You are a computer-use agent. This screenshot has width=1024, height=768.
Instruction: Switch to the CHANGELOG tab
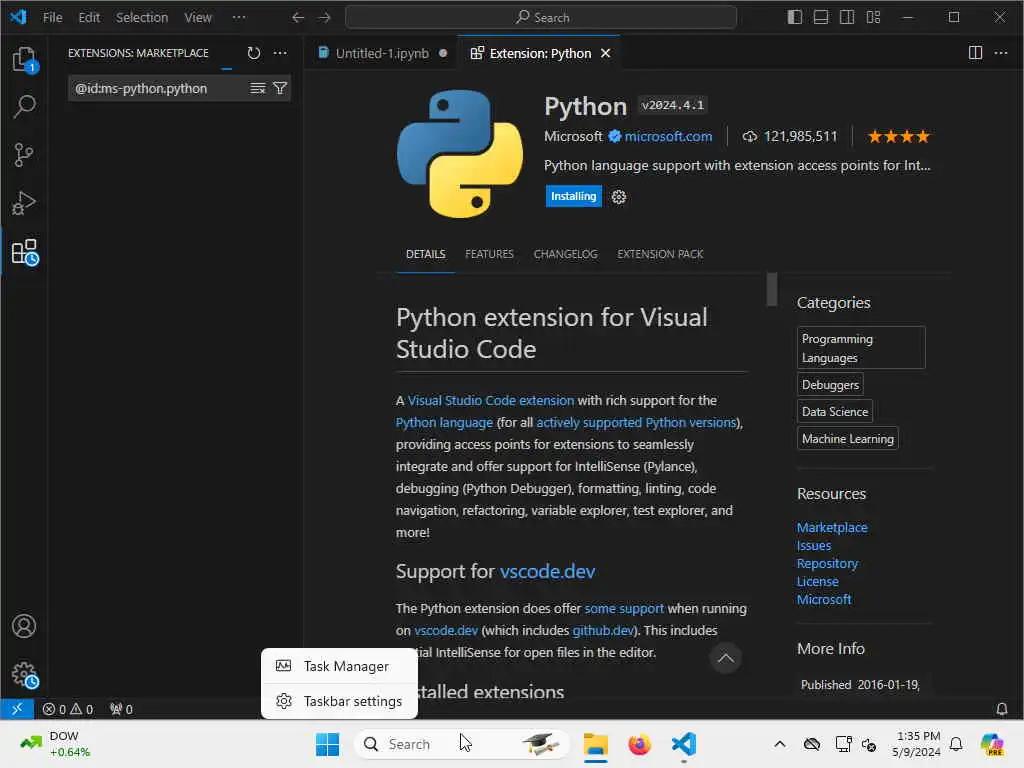tap(565, 254)
